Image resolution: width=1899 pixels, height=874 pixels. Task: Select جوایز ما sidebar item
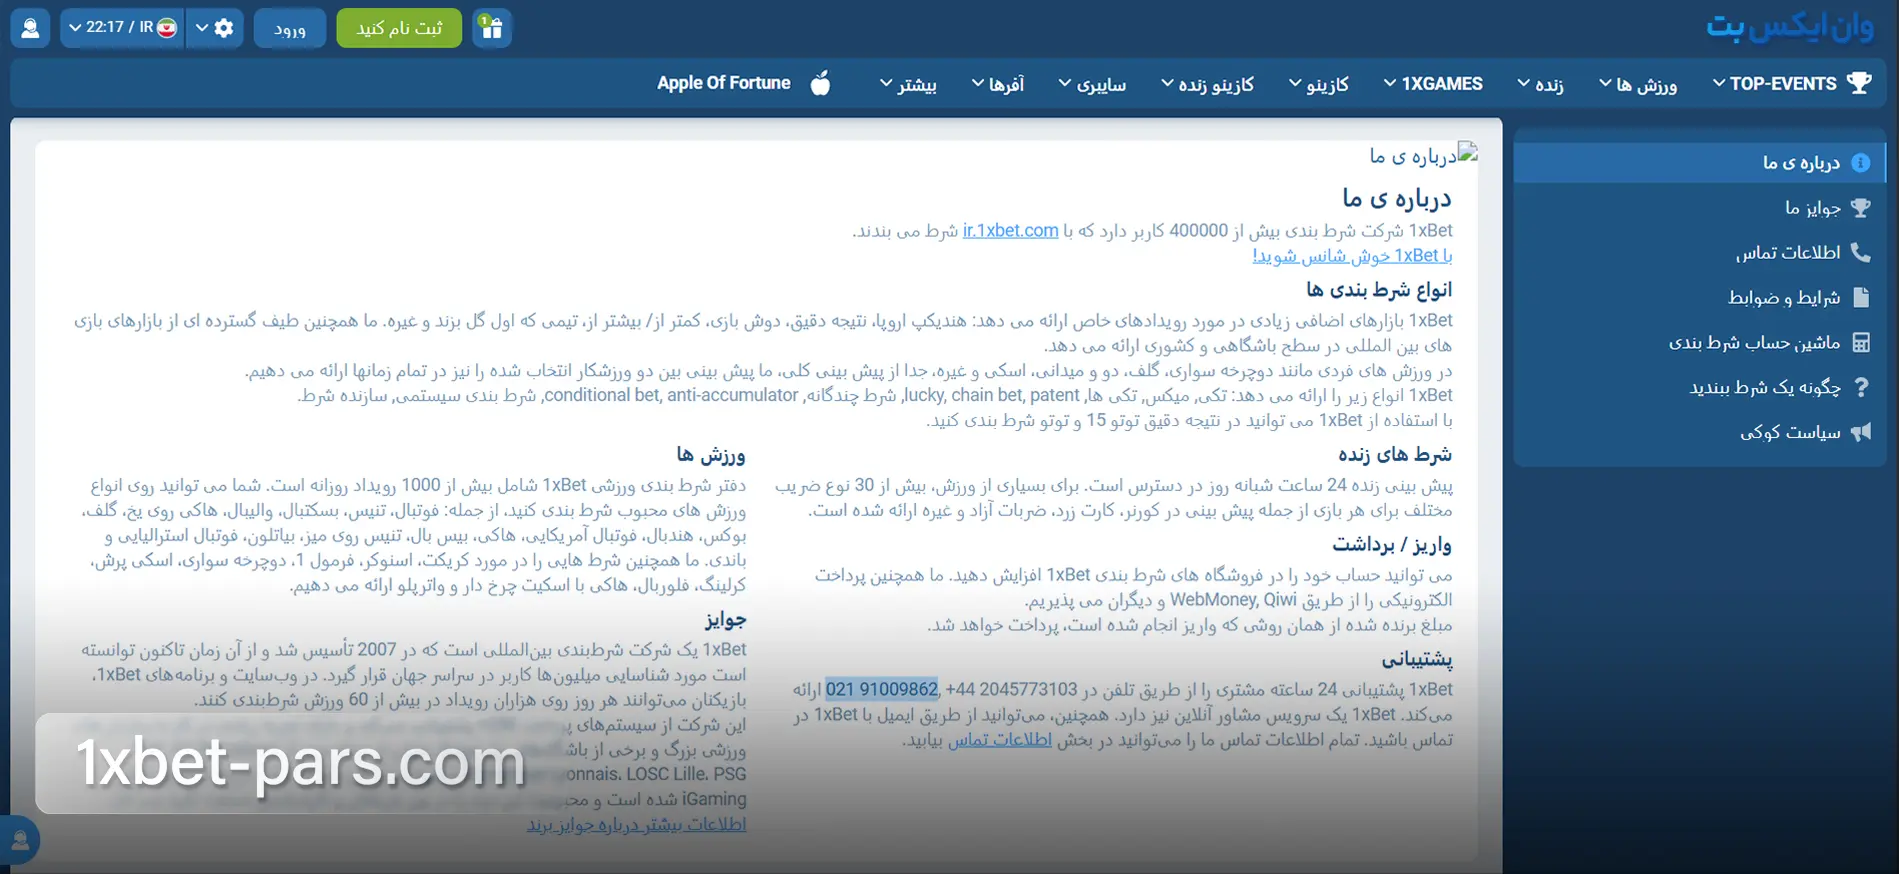coord(1699,208)
